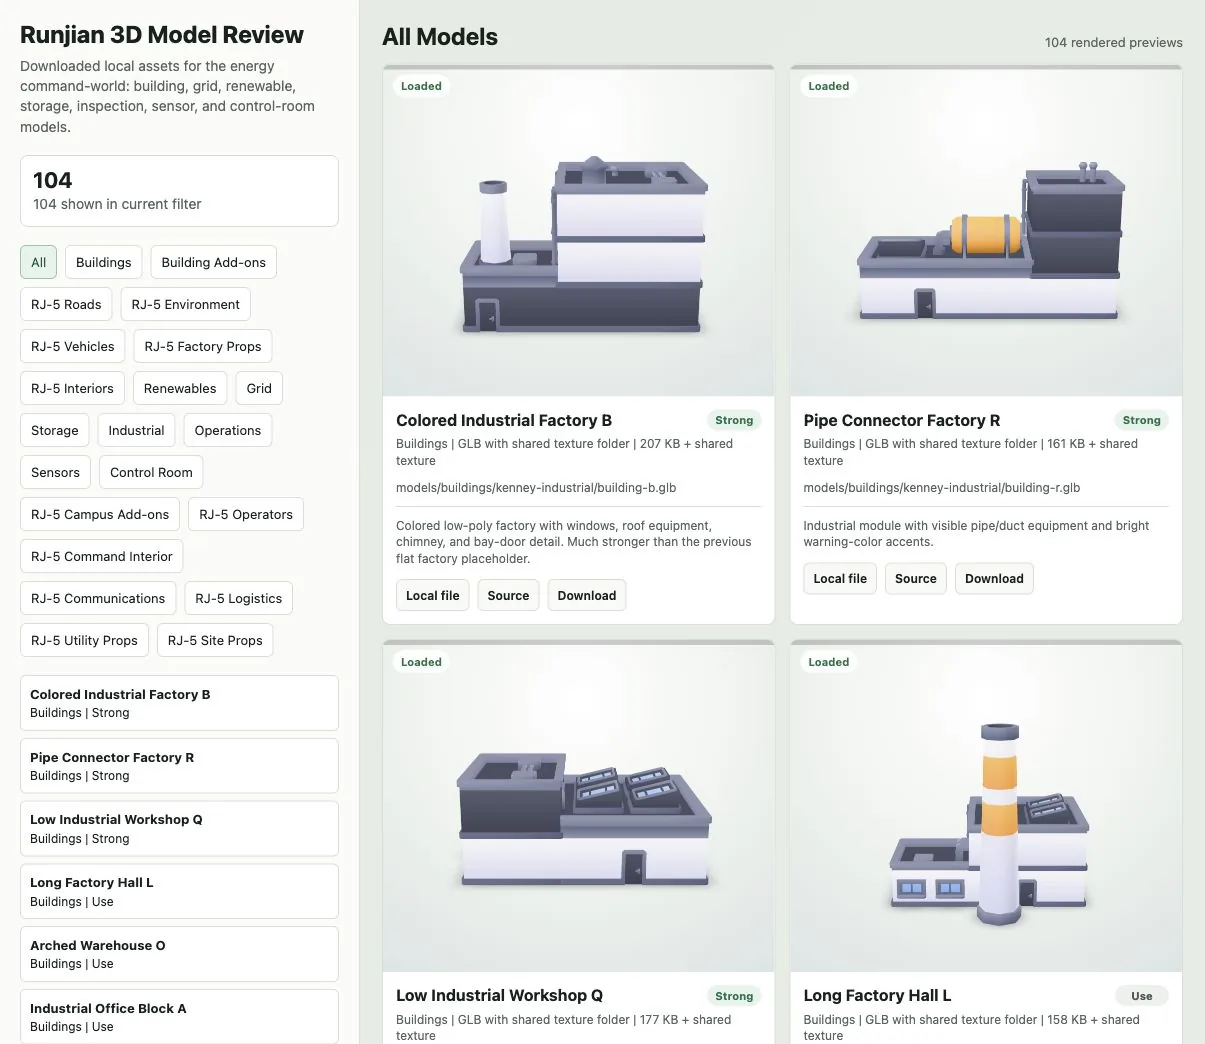
Task: Open Source for Colored Industrial Factory B
Action: [x=508, y=595]
